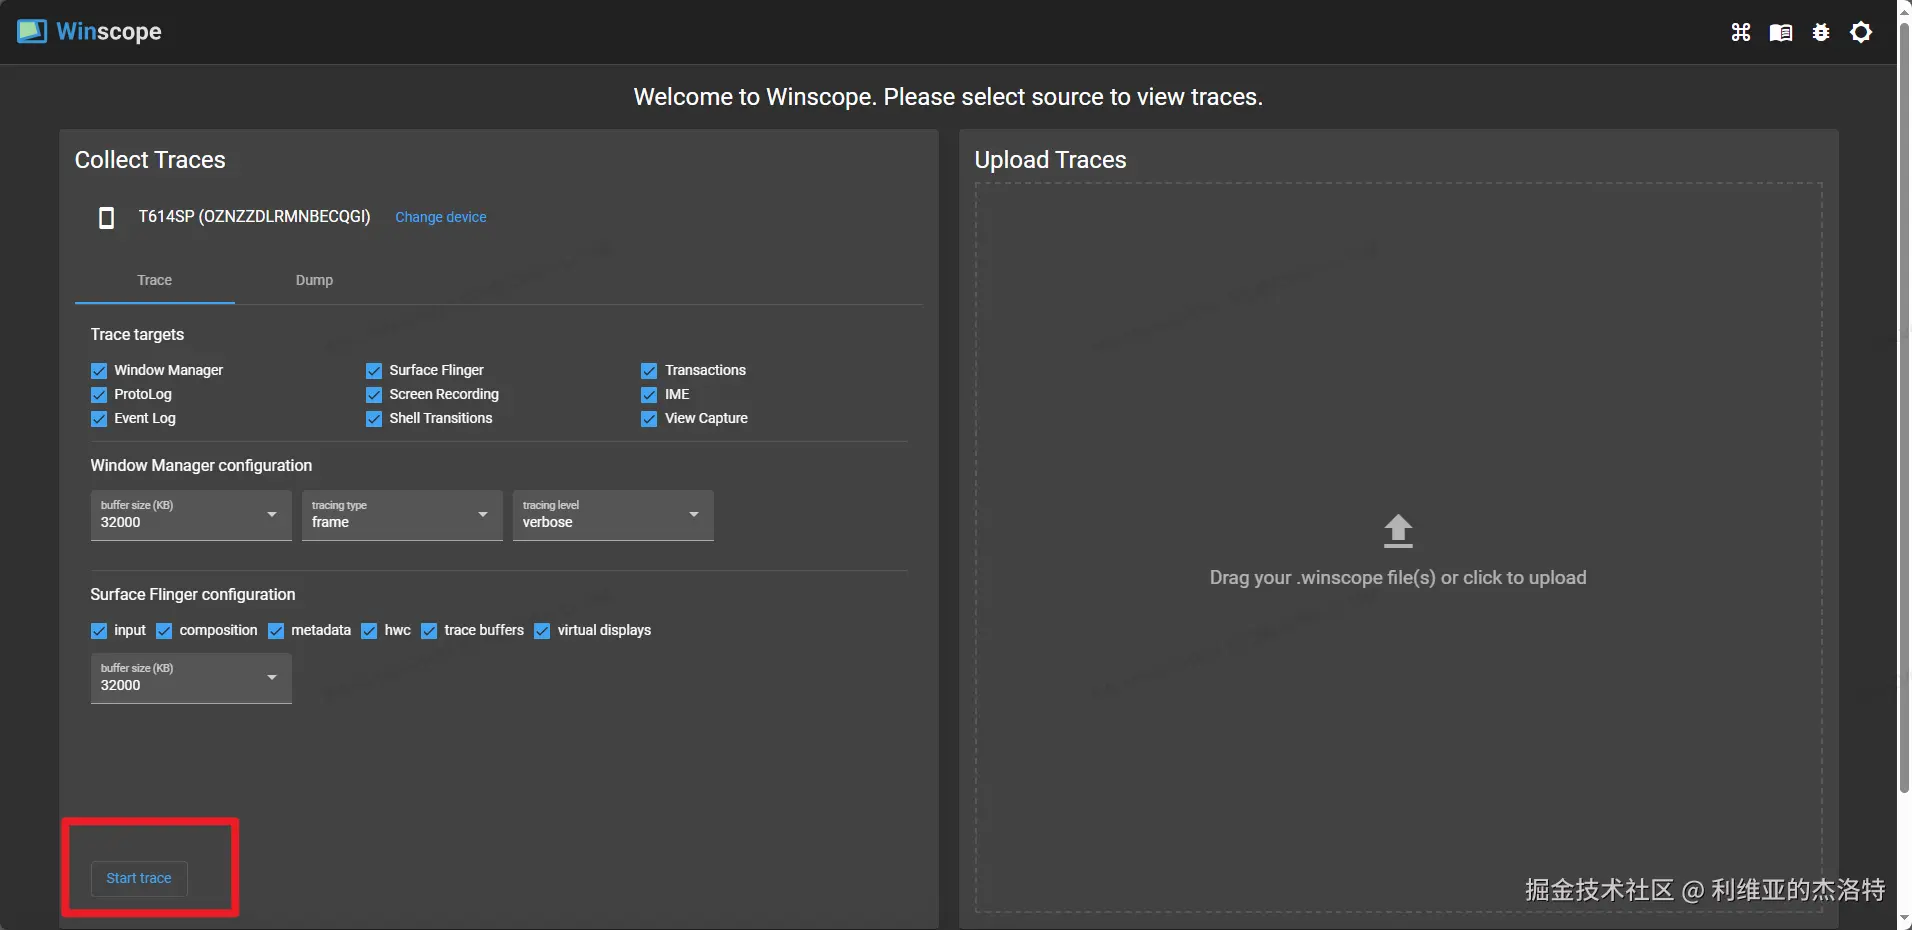Click the Trace targets label
Screen dimensions: 1912x930
click(137, 334)
